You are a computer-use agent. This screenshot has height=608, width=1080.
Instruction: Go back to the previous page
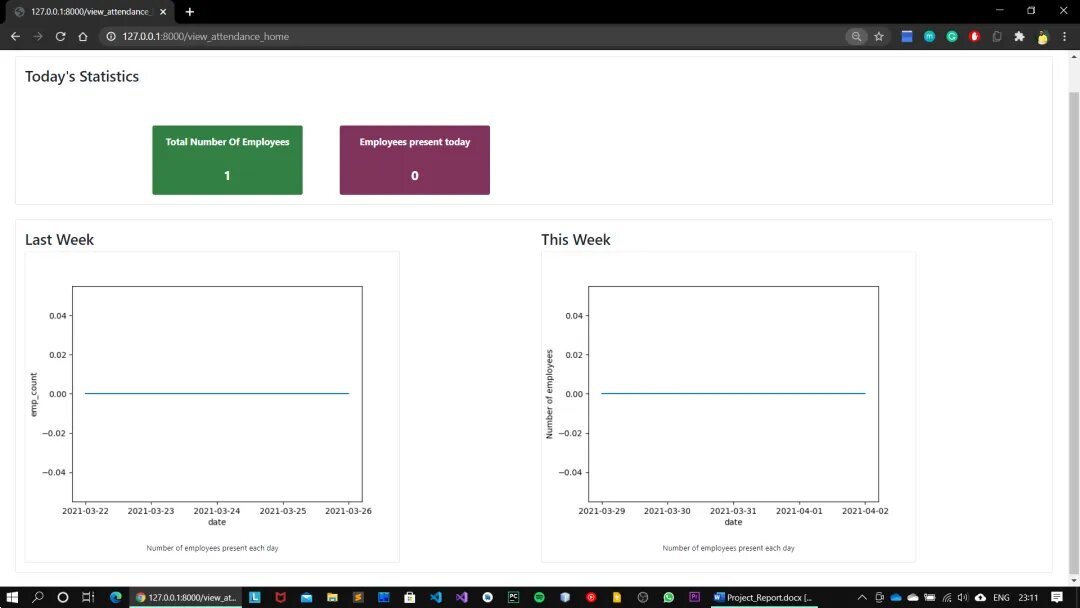(15, 36)
